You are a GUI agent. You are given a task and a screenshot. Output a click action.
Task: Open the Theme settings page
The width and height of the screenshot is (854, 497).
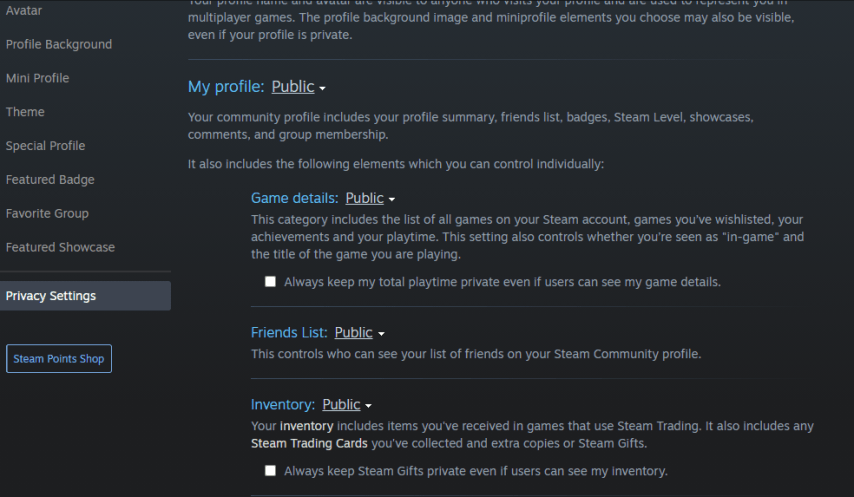(25, 112)
